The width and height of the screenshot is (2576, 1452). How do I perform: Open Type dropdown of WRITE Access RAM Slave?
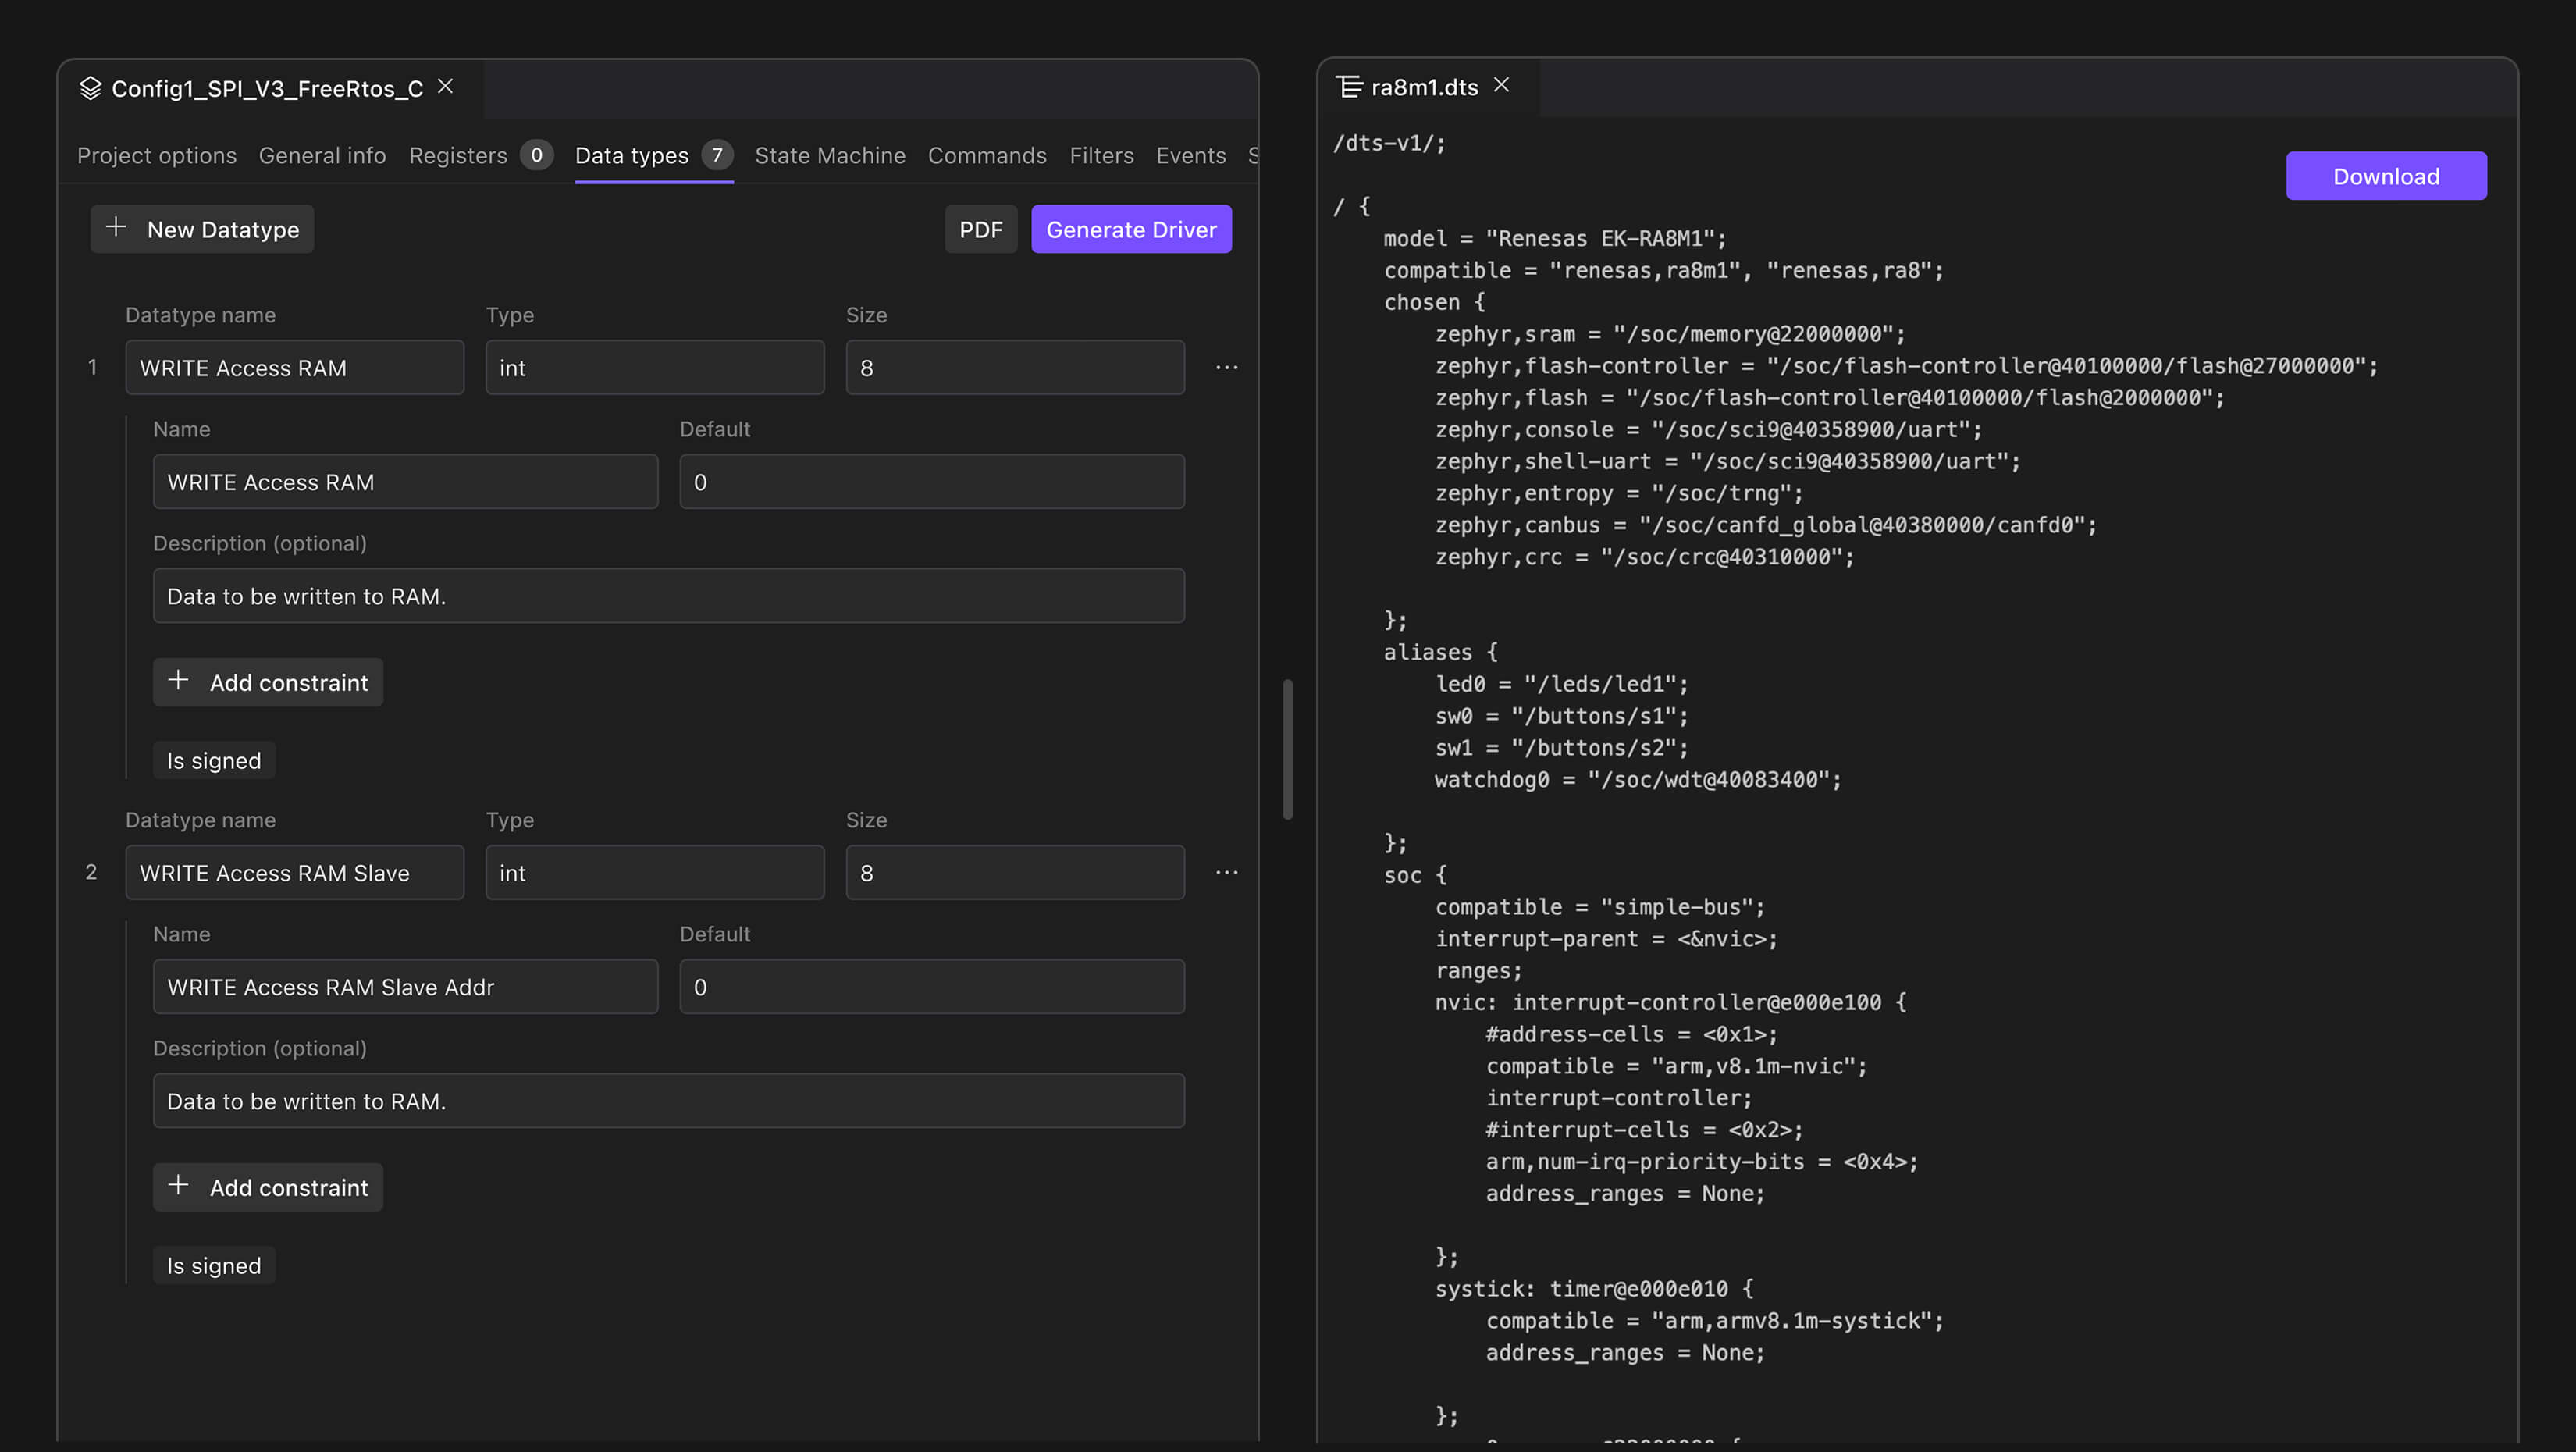click(x=654, y=873)
